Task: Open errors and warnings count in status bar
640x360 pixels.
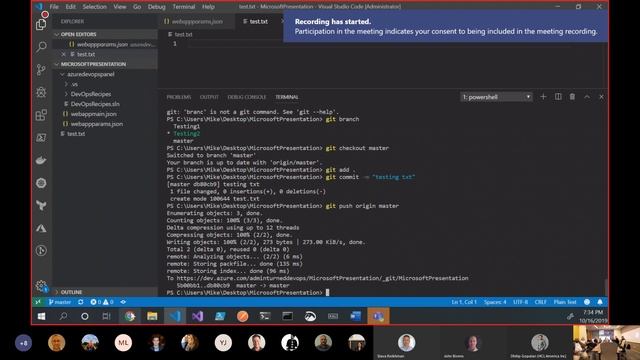Action: [102, 302]
